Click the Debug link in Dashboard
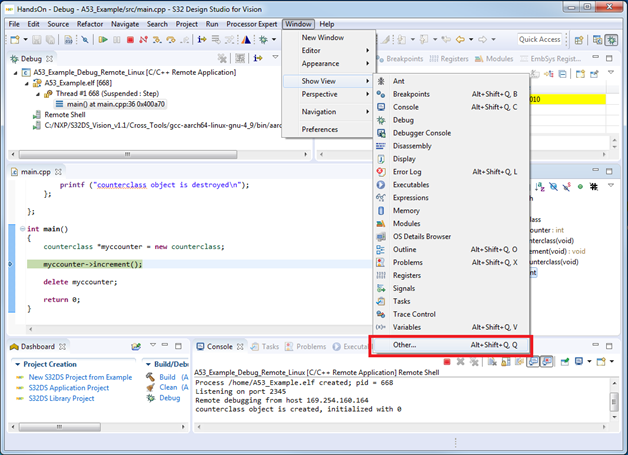 point(170,398)
